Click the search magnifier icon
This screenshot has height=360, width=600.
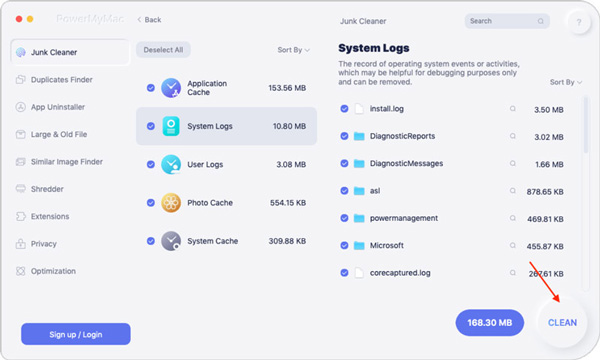540,21
